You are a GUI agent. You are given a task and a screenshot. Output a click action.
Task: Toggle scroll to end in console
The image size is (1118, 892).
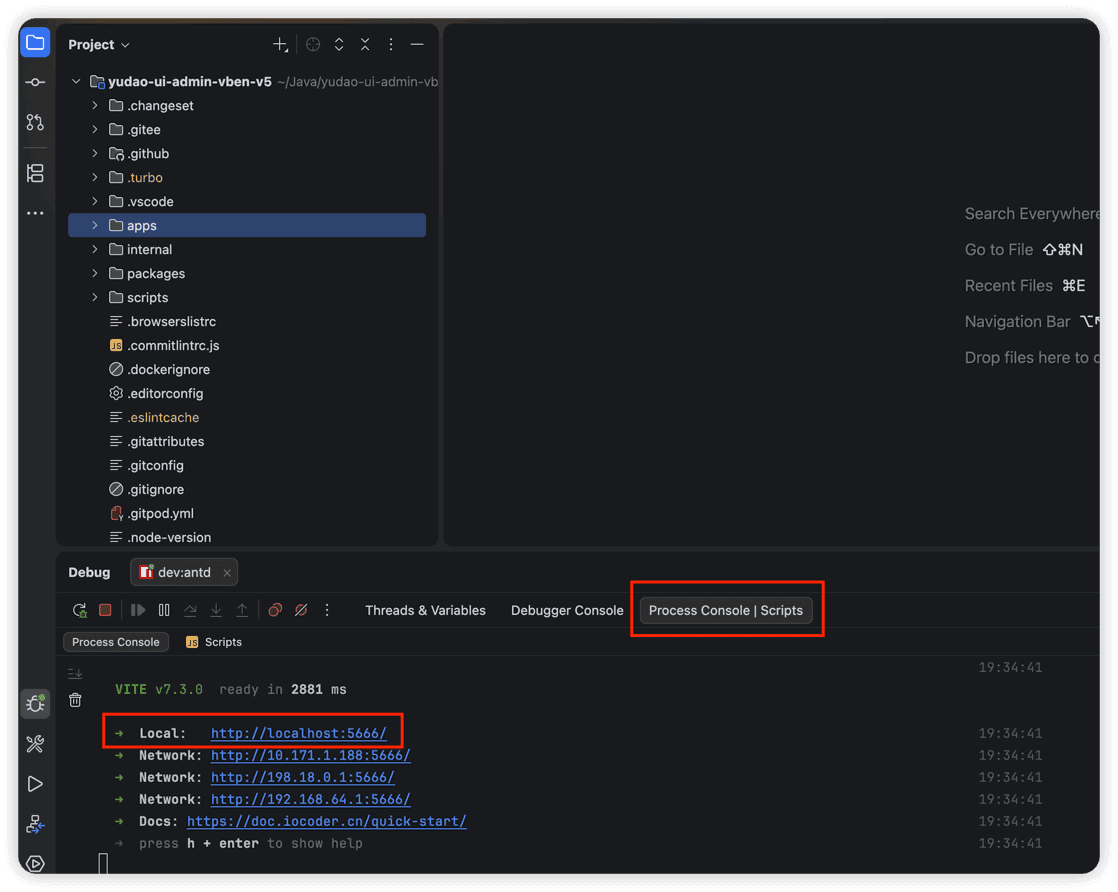(76, 673)
